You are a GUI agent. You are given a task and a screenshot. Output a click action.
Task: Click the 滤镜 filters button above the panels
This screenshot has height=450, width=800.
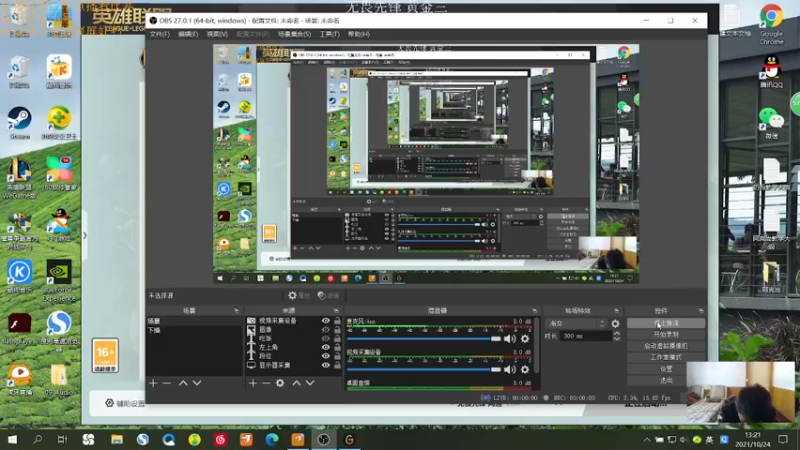[x=328, y=295]
